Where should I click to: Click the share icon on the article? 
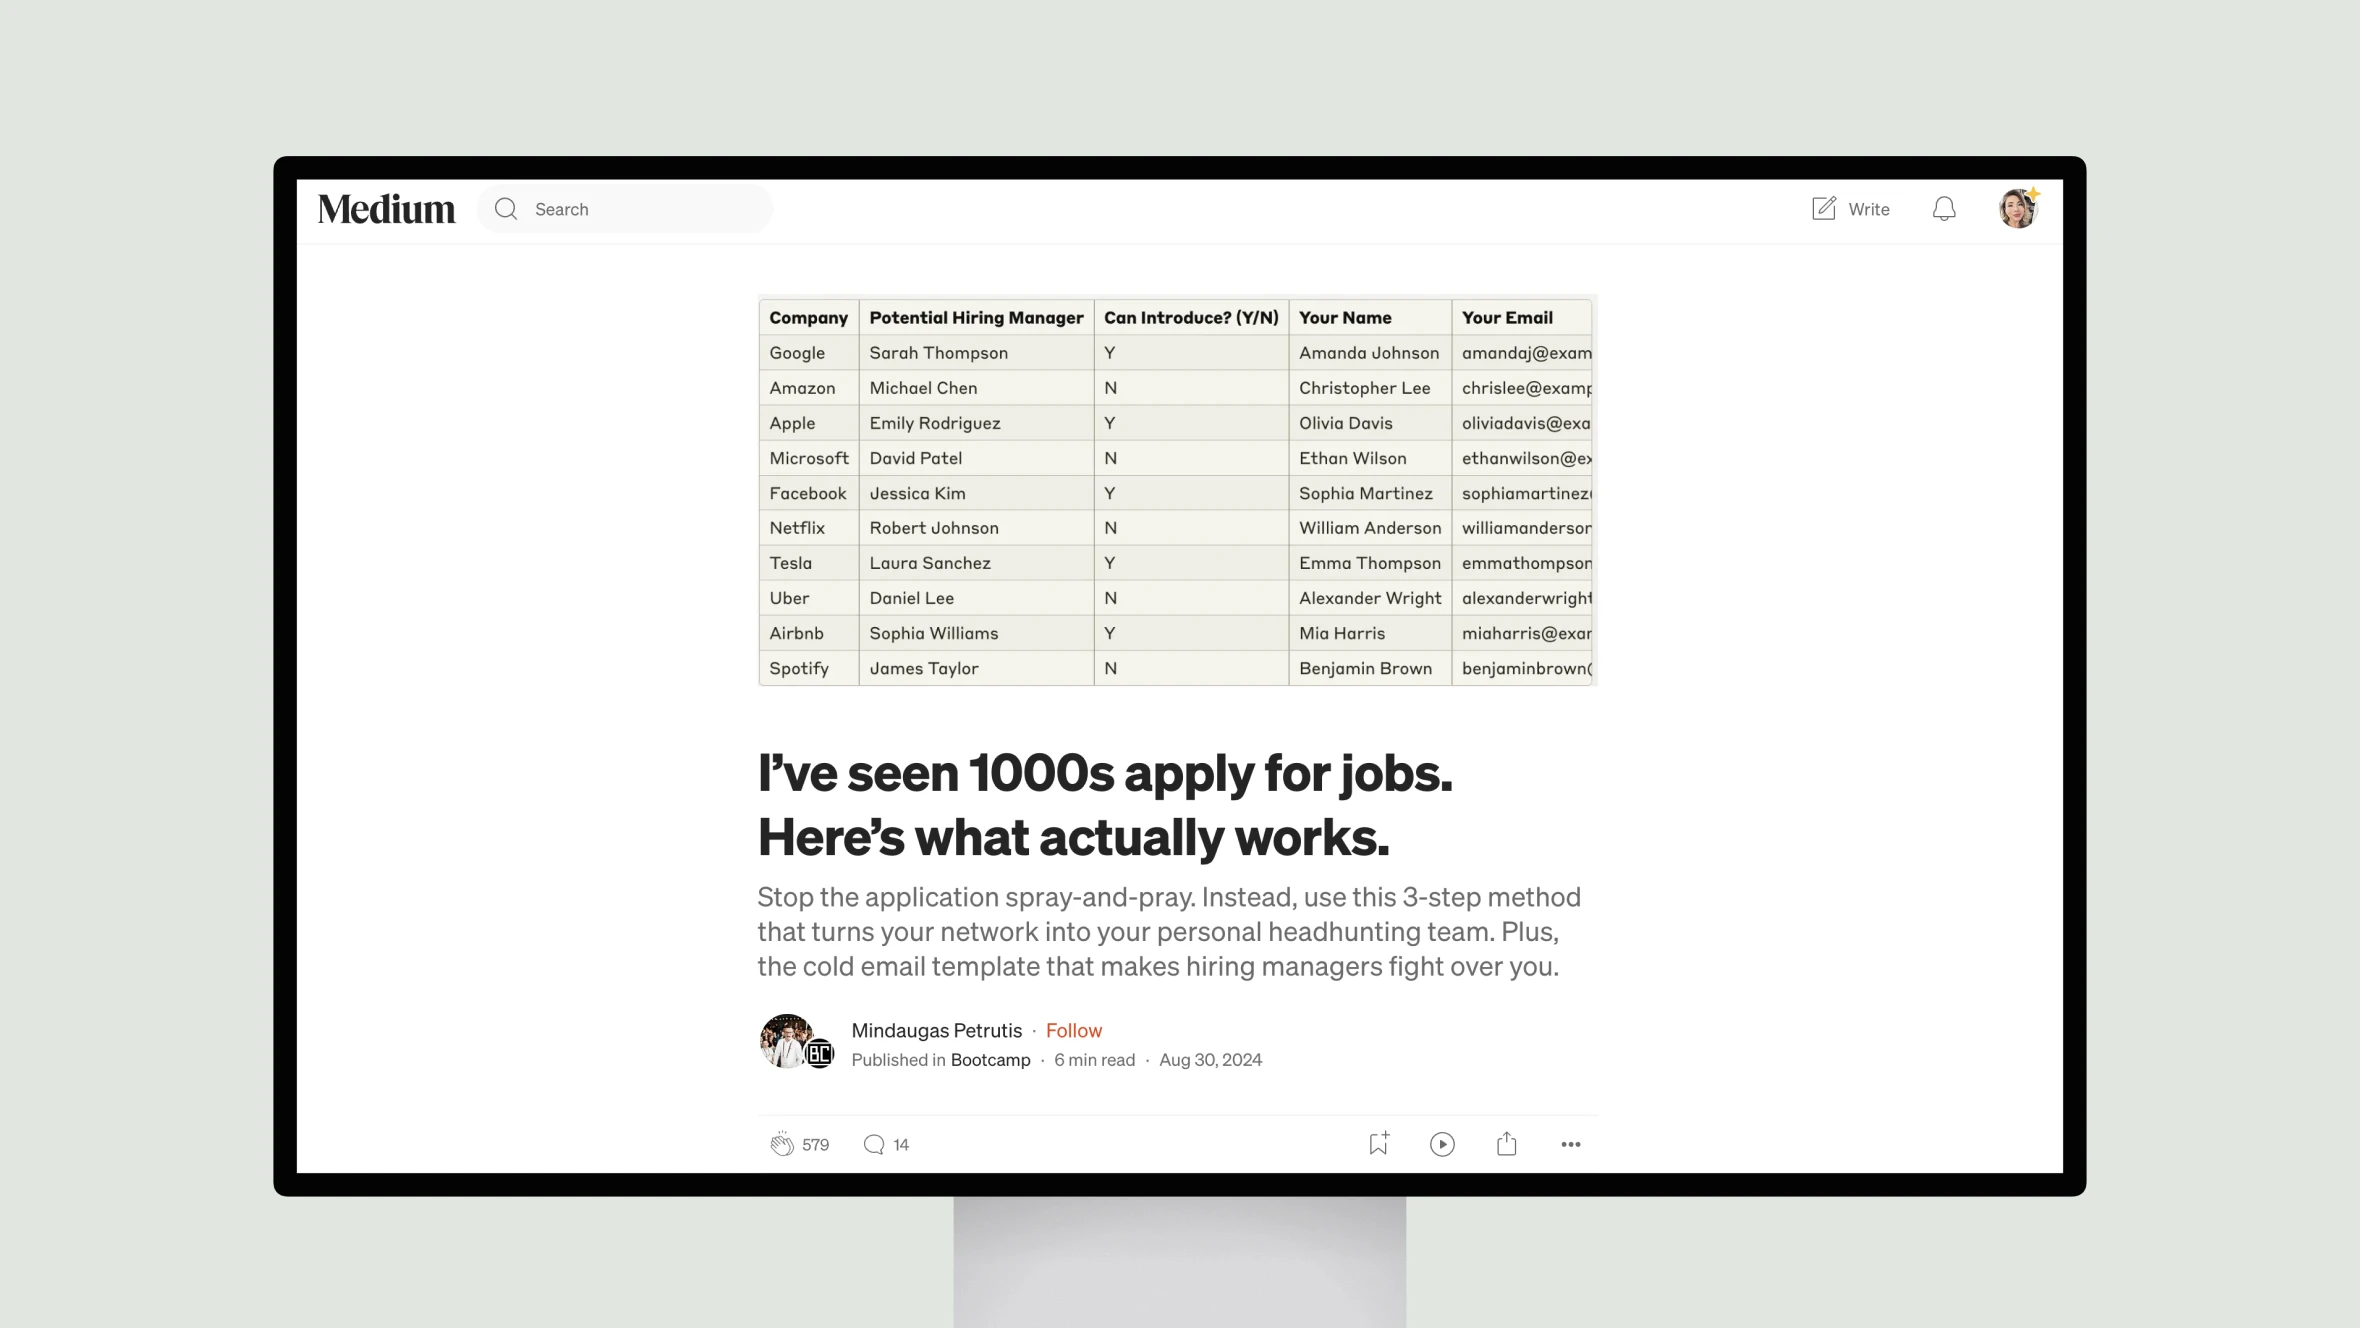[1506, 1143]
